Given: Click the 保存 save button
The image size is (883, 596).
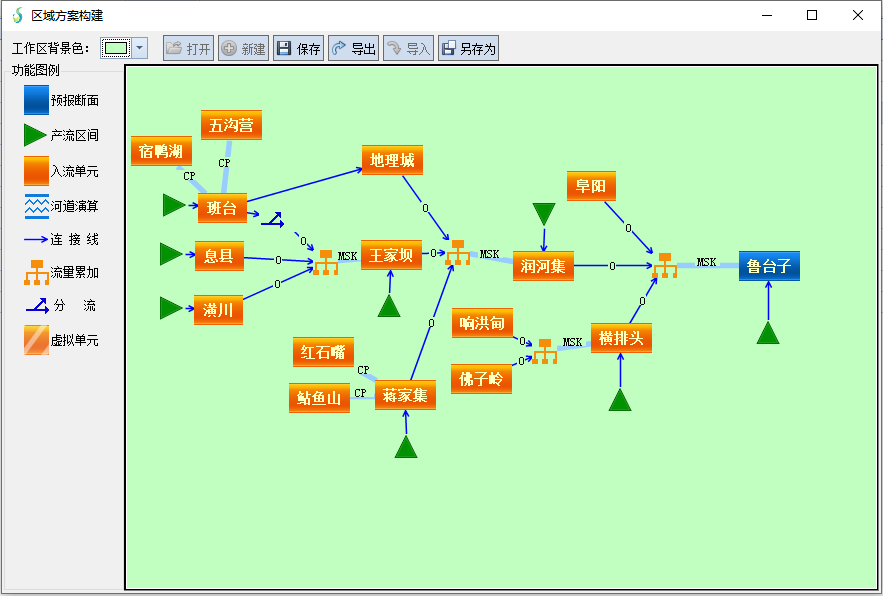Looking at the screenshot, I should (x=299, y=49).
